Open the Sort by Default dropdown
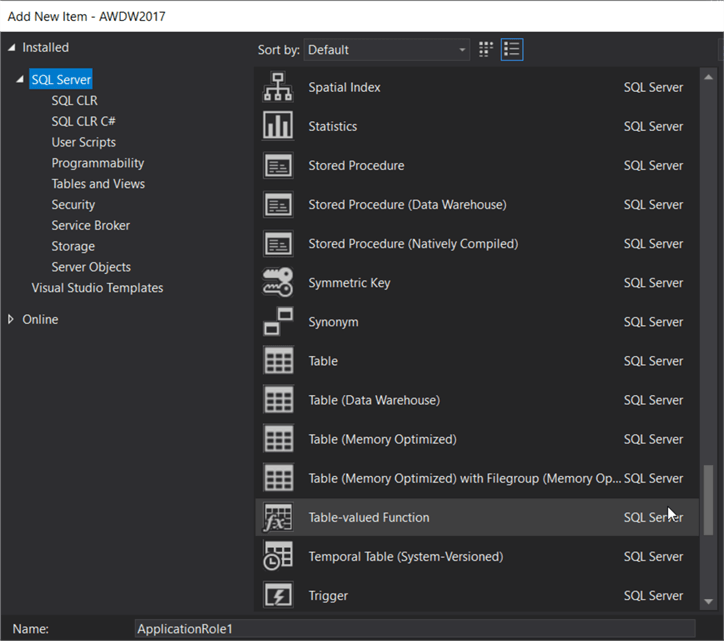This screenshot has width=724, height=641. pos(386,49)
